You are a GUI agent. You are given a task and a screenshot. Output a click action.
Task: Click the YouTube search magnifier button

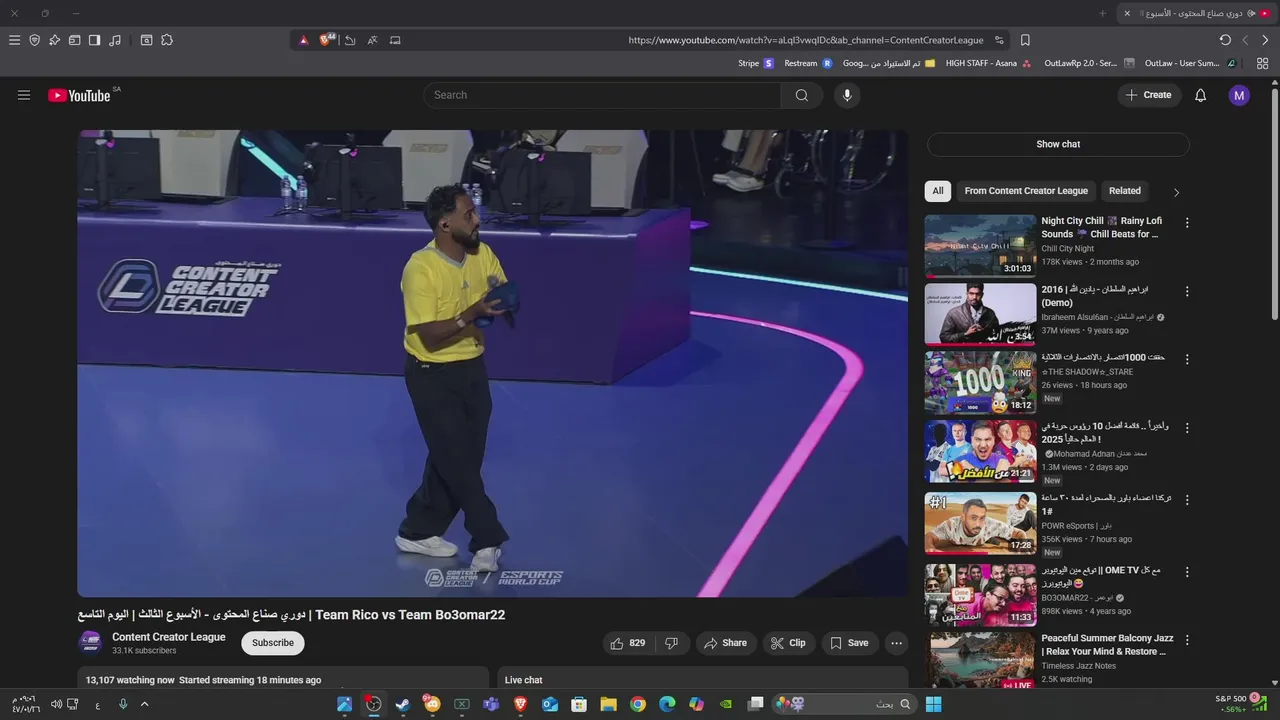point(801,95)
